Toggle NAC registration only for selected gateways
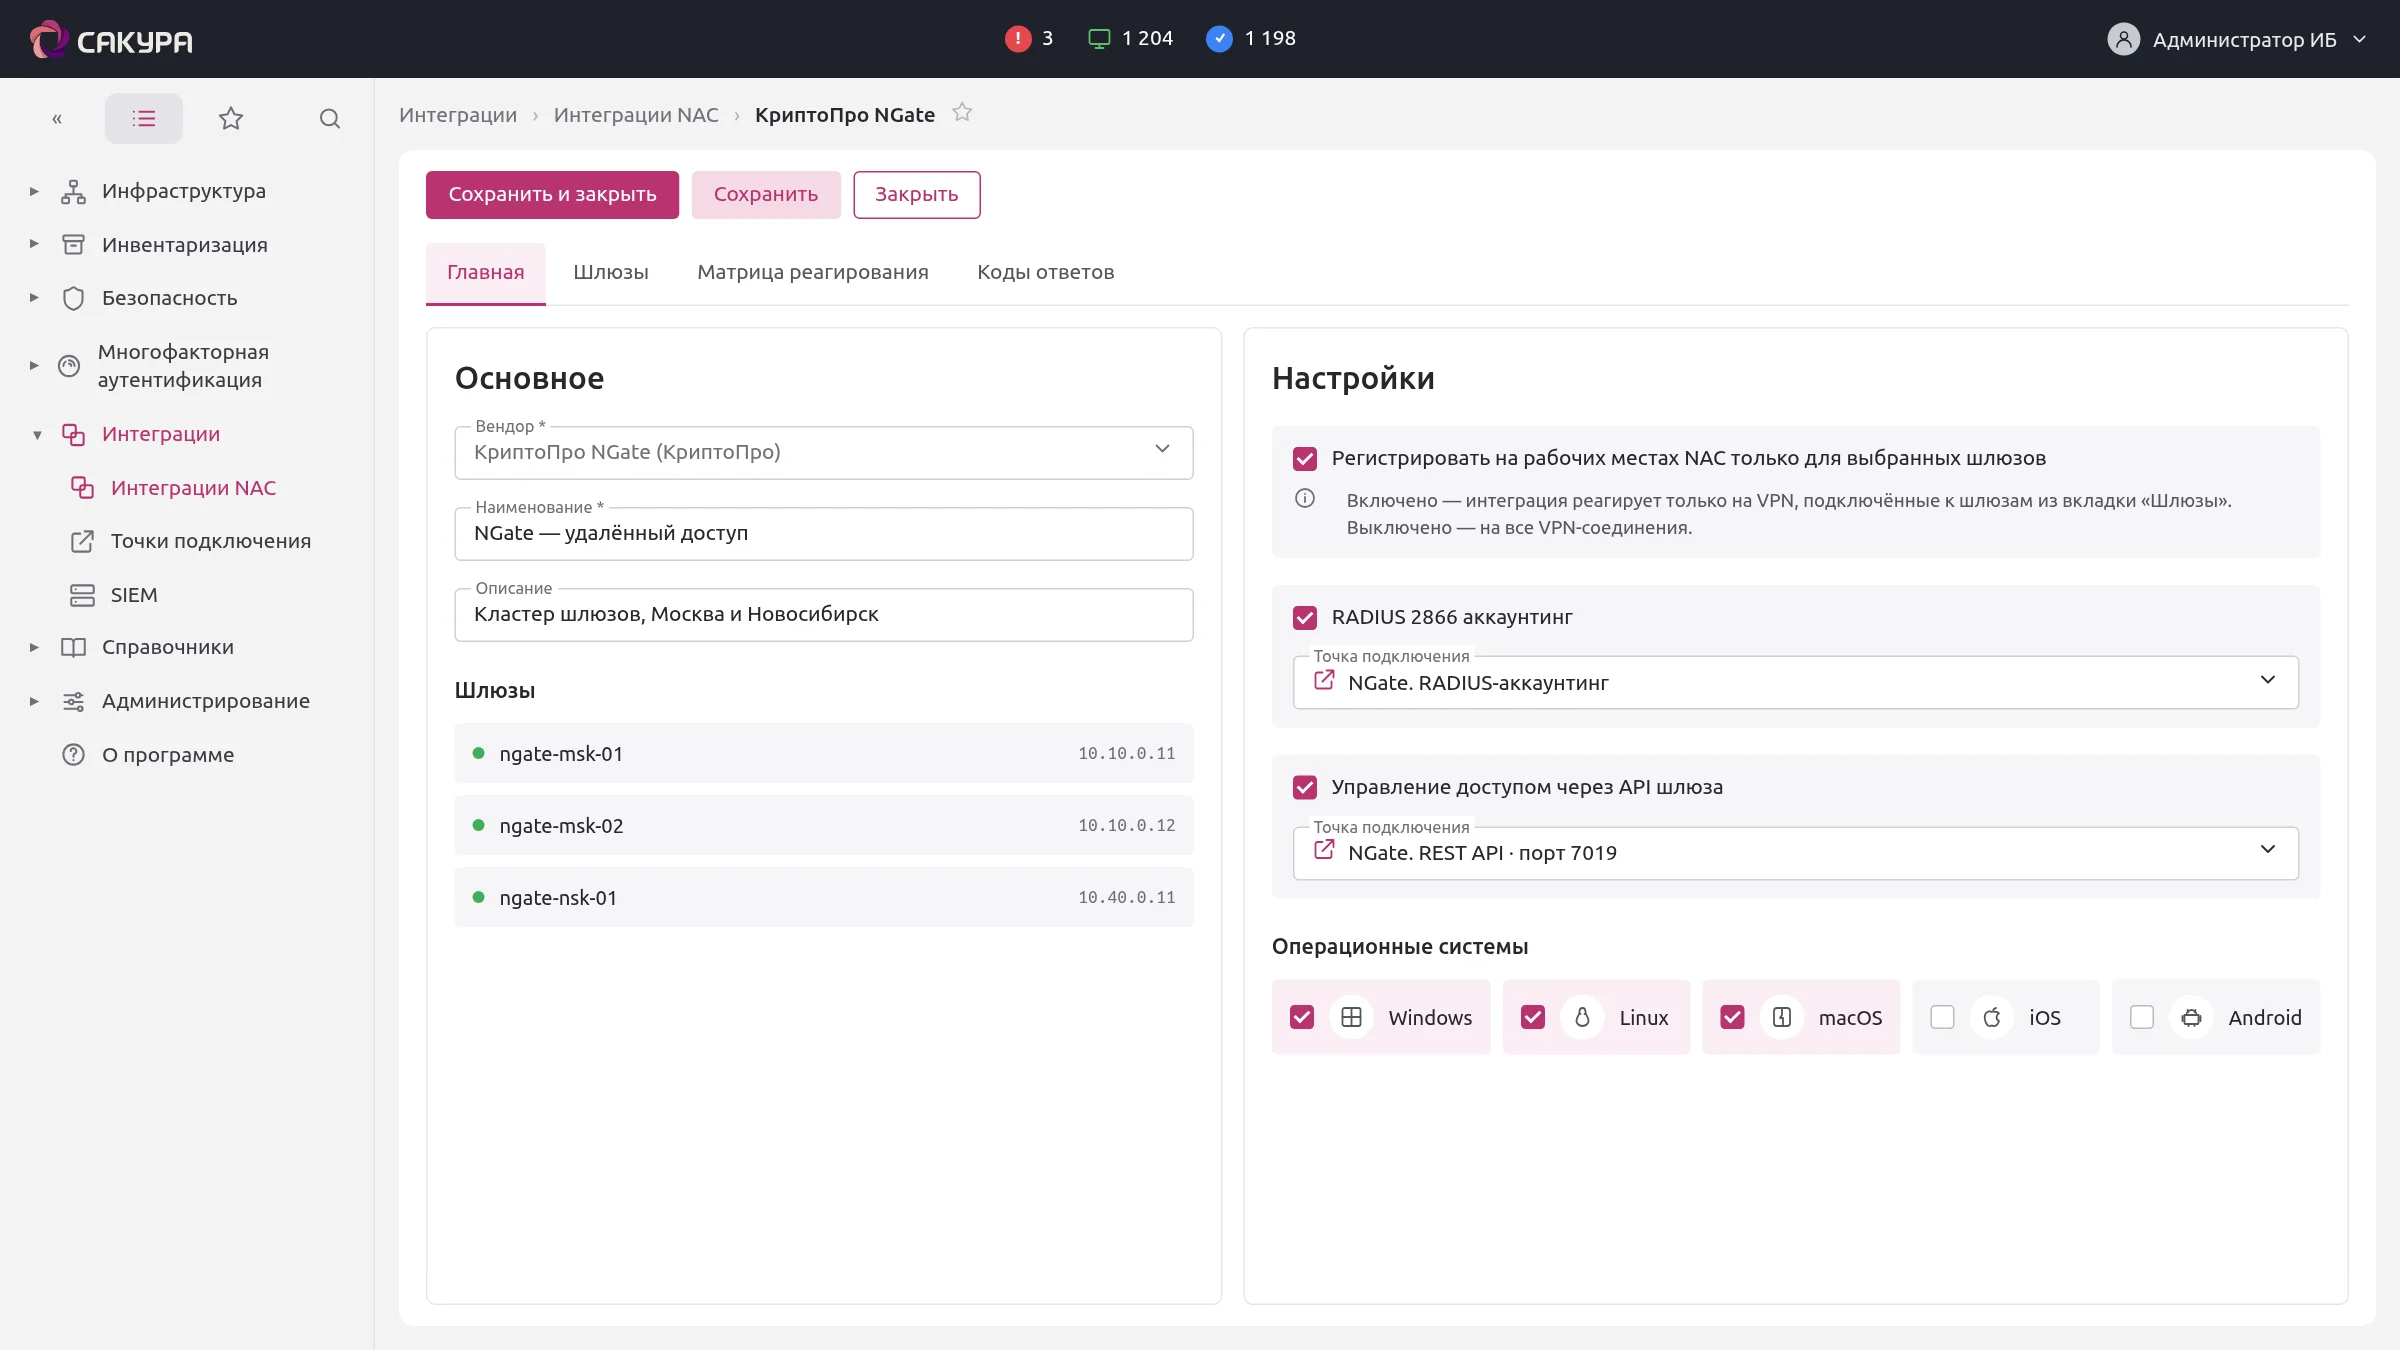Screen dimensions: 2400x1350 [x=1305, y=459]
